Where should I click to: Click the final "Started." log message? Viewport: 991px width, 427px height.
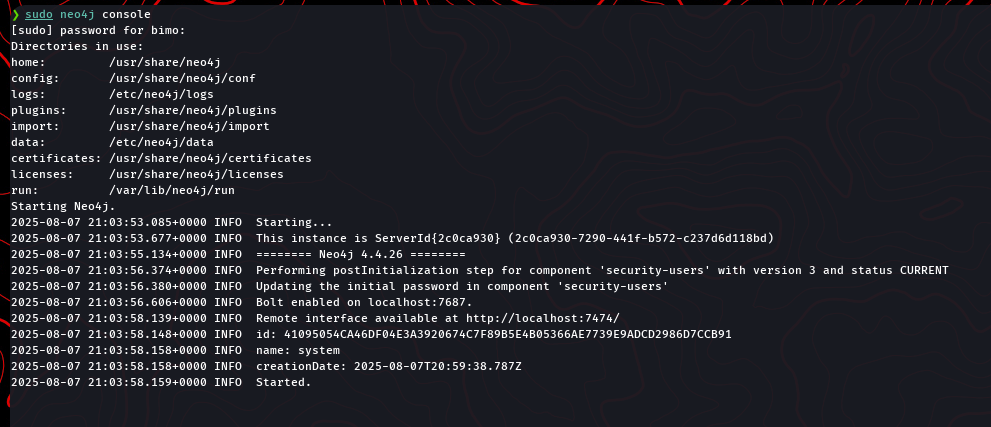click(x=284, y=382)
